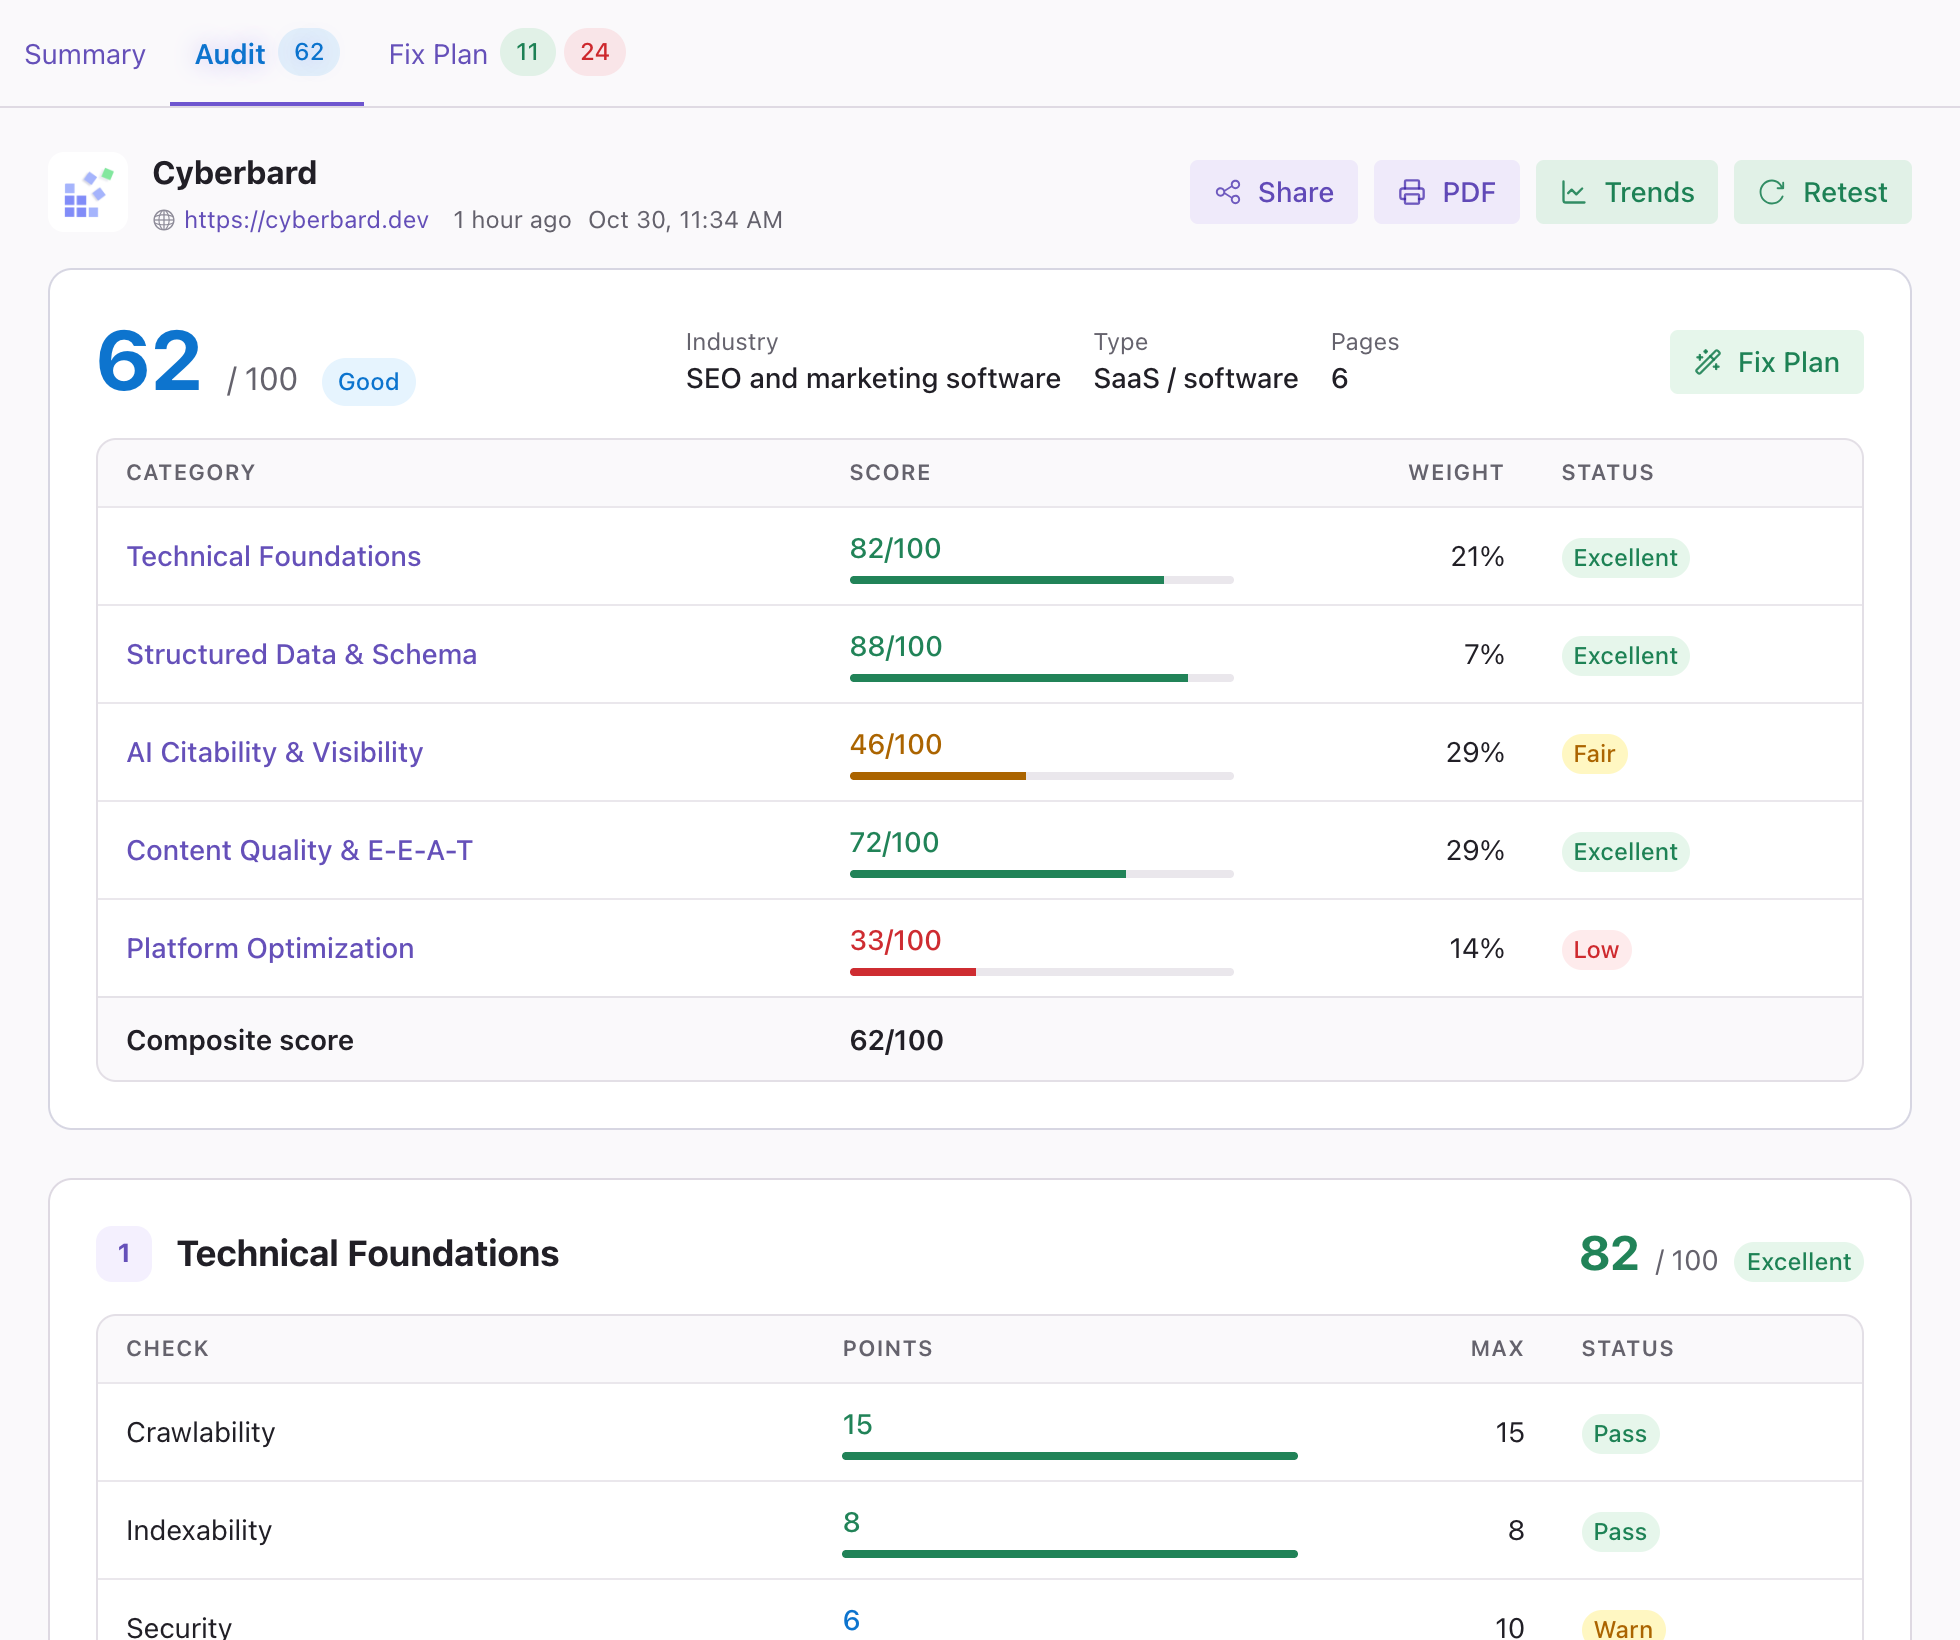Click the share nodes icon

(x=1228, y=192)
